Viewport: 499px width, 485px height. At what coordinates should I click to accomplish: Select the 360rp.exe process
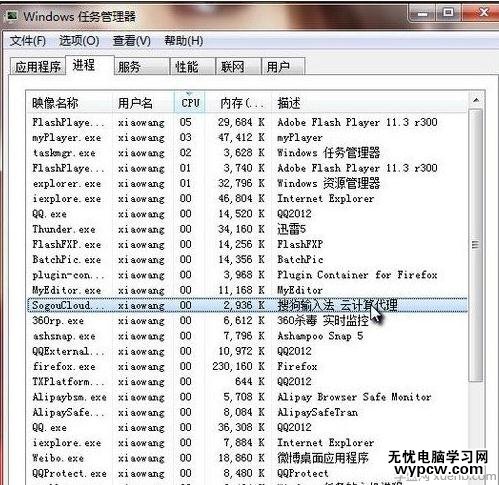(x=247, y=321)
